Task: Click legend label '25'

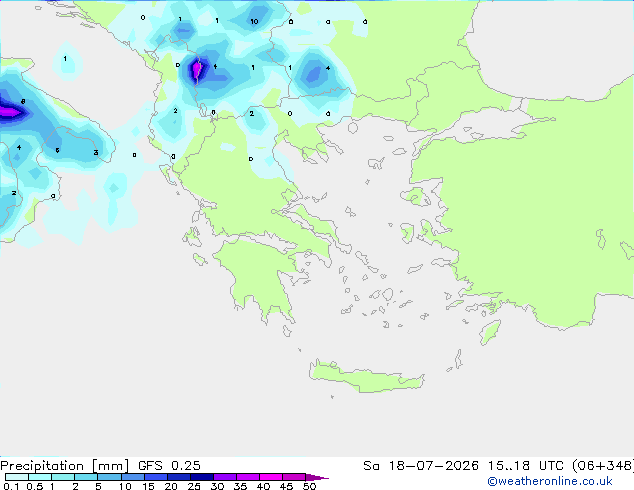Action: point(194,486)
